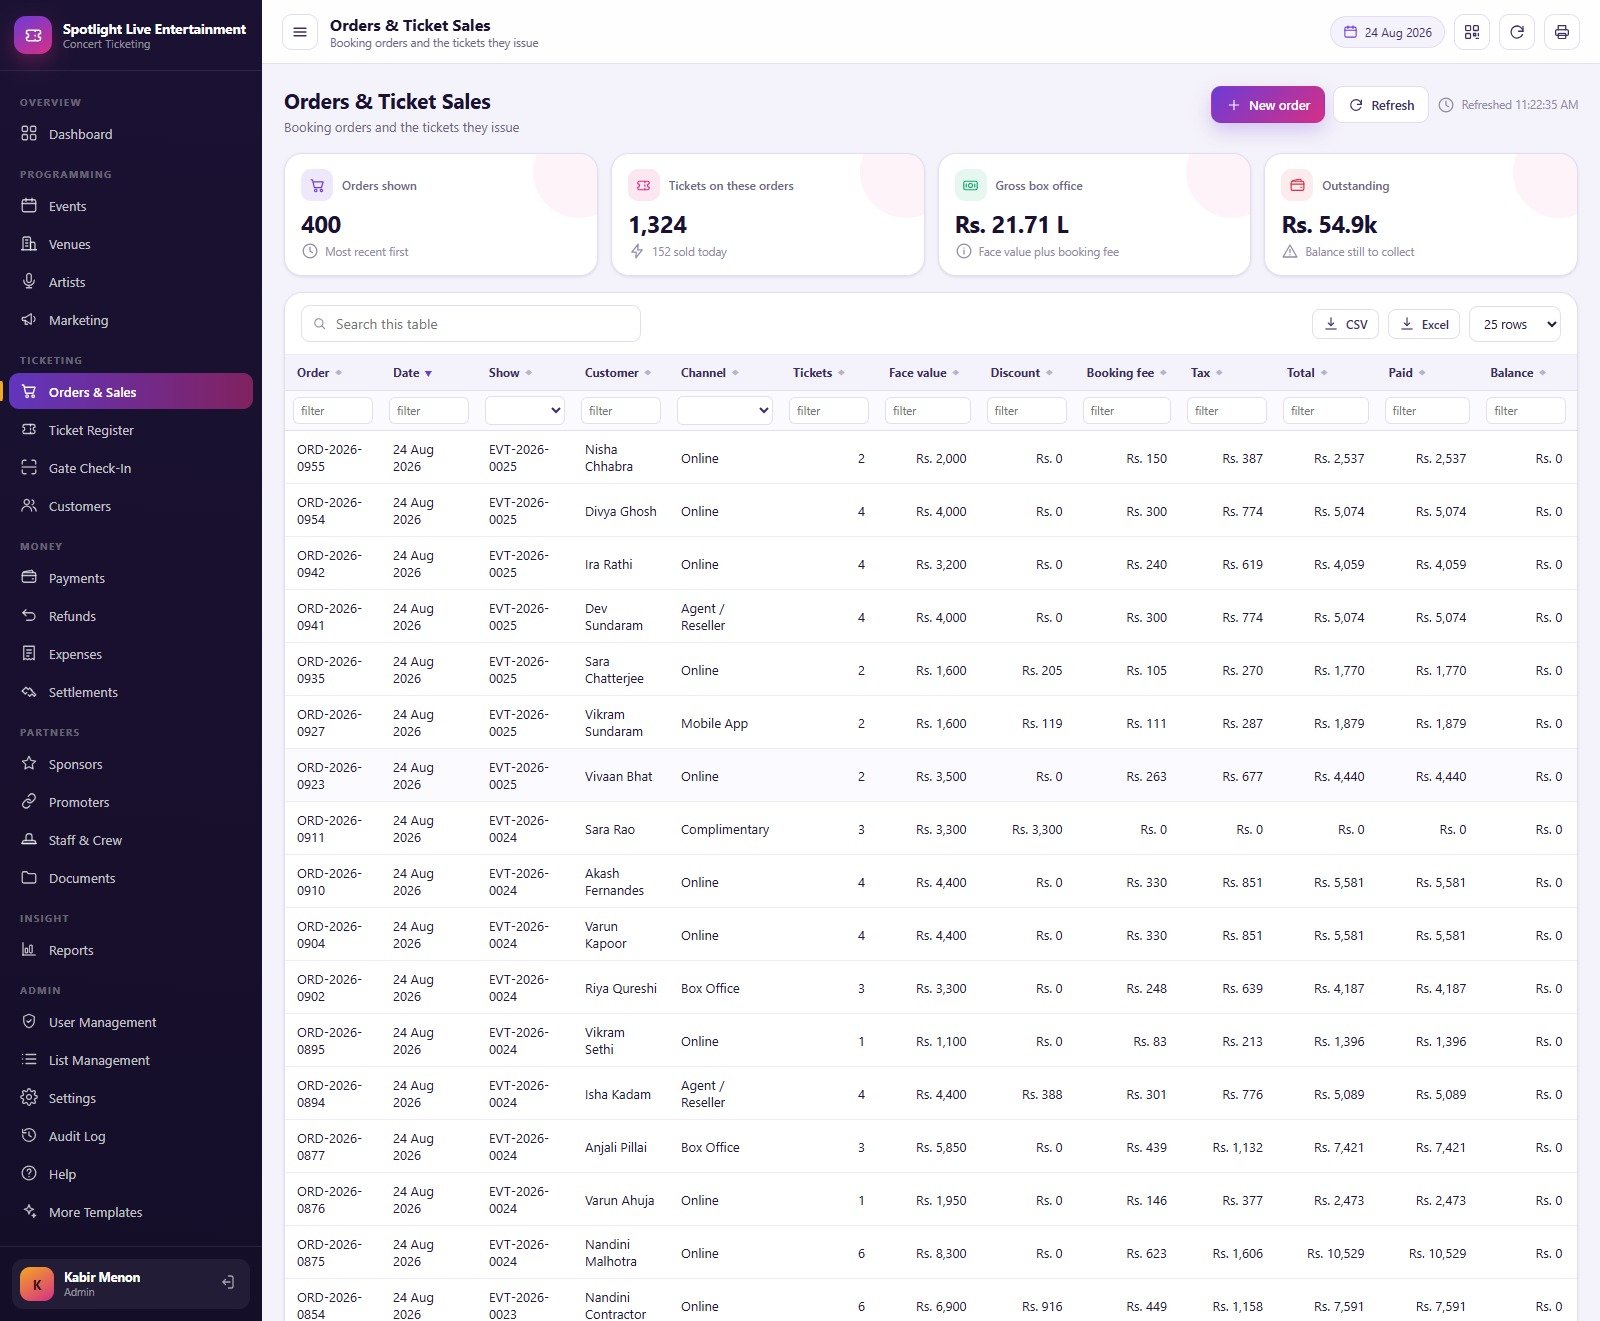Click order ID ORD-2026-0955
This screenshot has height=1321, width=1600.
329,458
